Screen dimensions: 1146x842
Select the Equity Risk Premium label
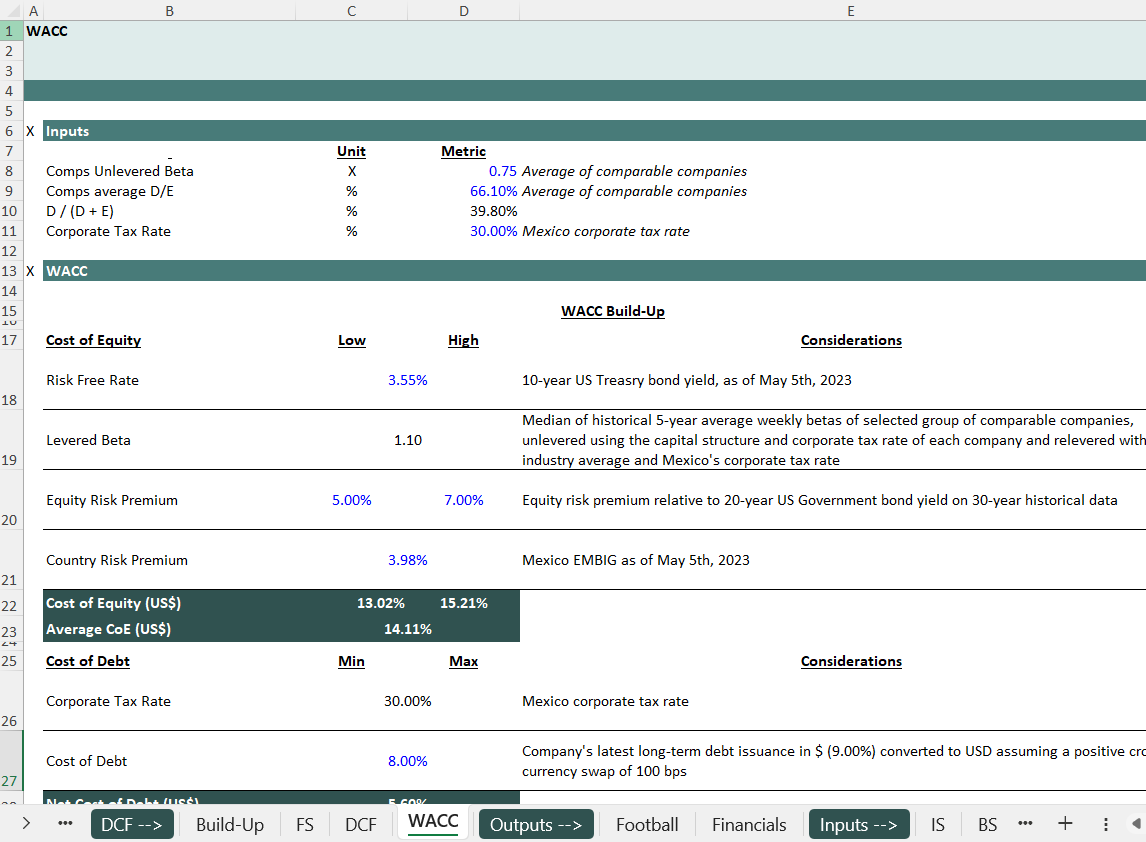[112, 500]
